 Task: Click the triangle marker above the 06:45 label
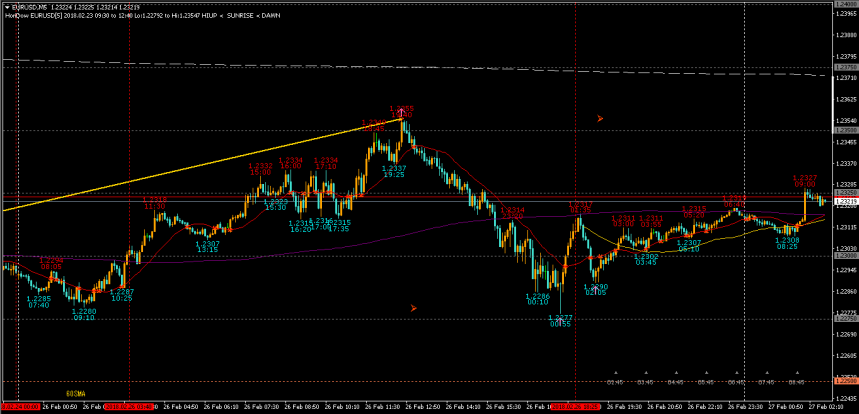point(737,373)
